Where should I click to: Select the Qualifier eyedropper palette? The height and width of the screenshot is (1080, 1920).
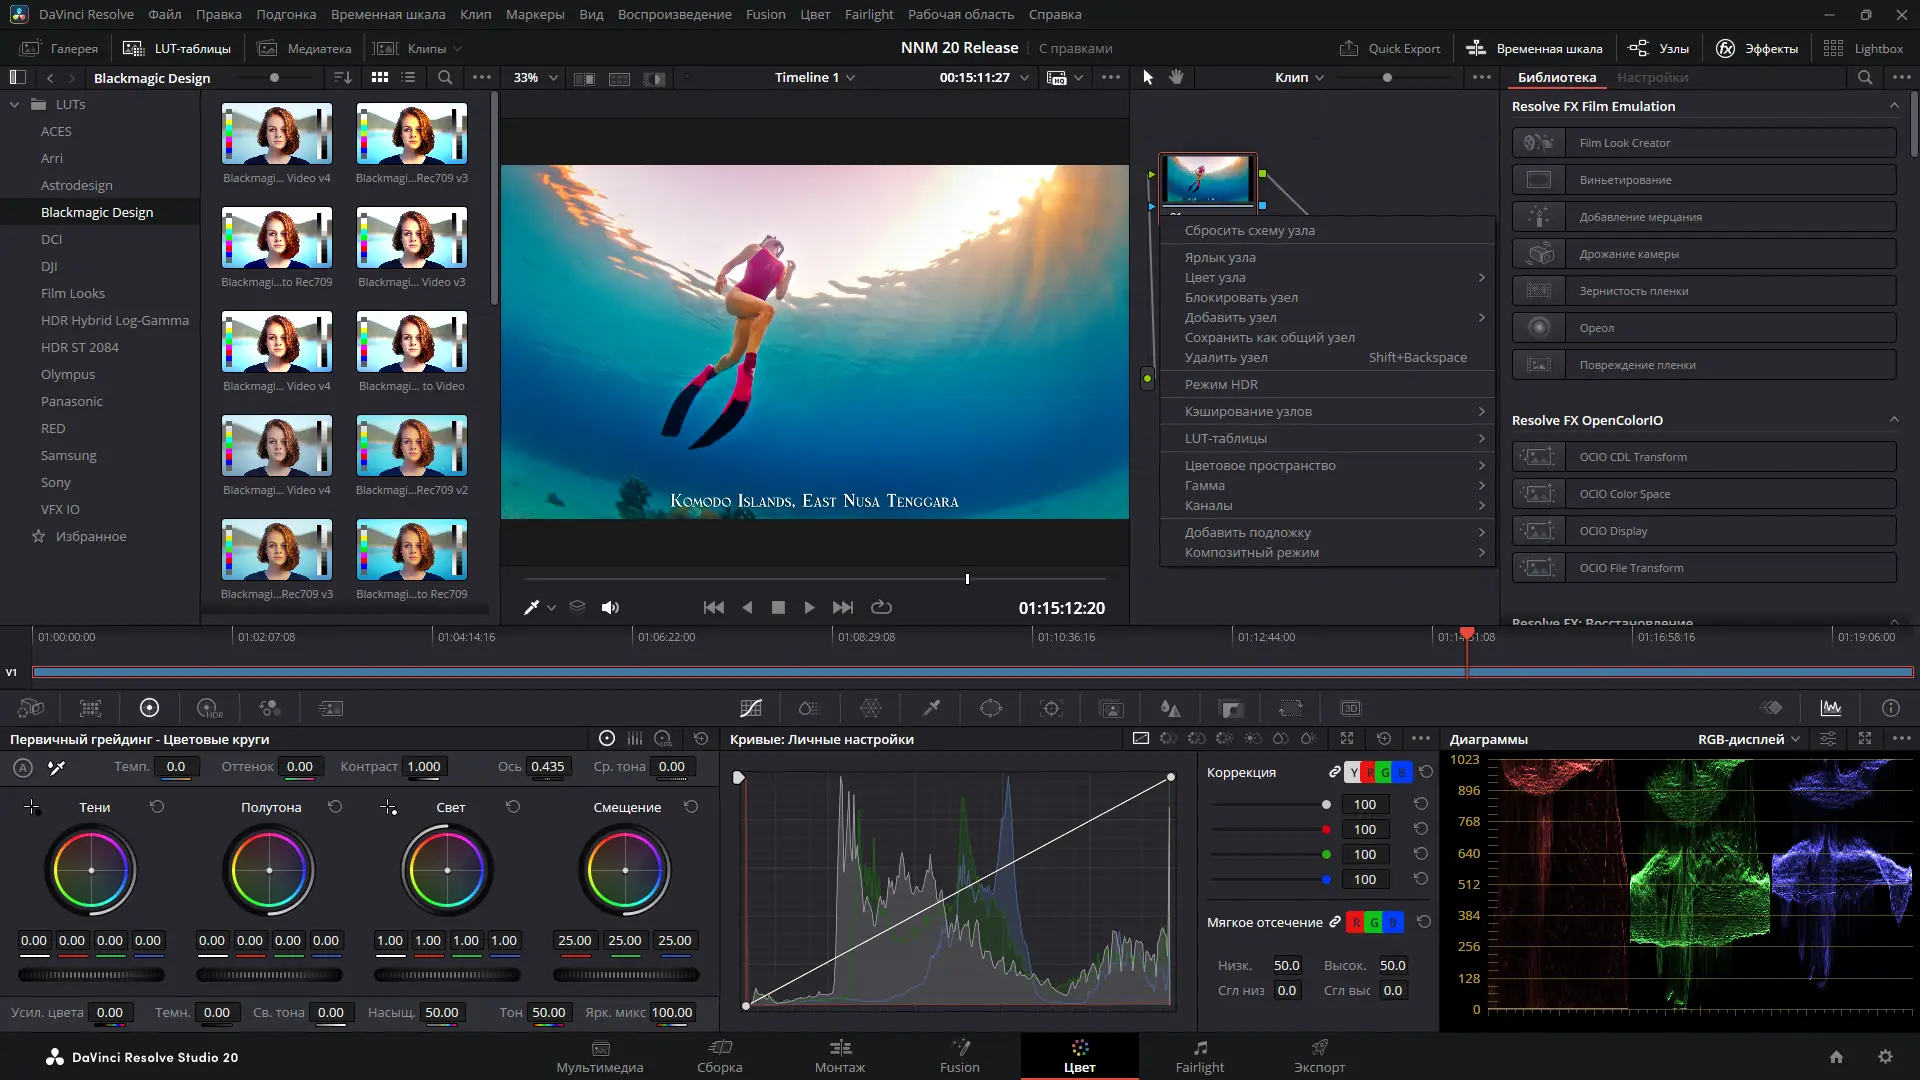click(x=931, y=708)
